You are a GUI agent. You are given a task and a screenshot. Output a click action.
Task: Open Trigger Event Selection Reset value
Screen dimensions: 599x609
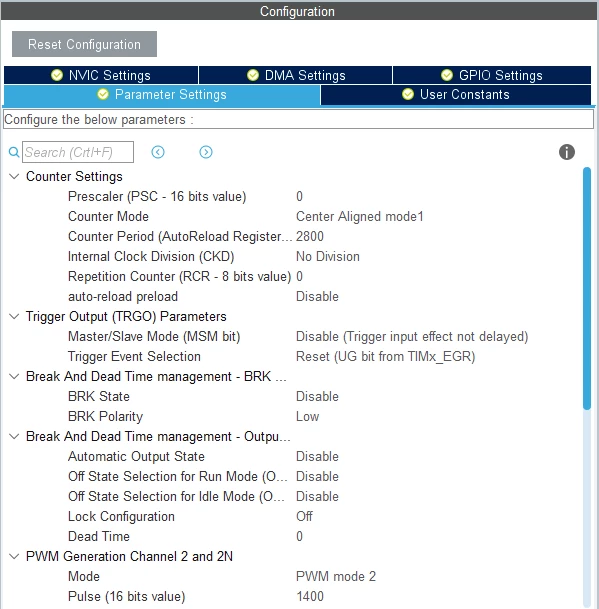(x=386, y=357)
